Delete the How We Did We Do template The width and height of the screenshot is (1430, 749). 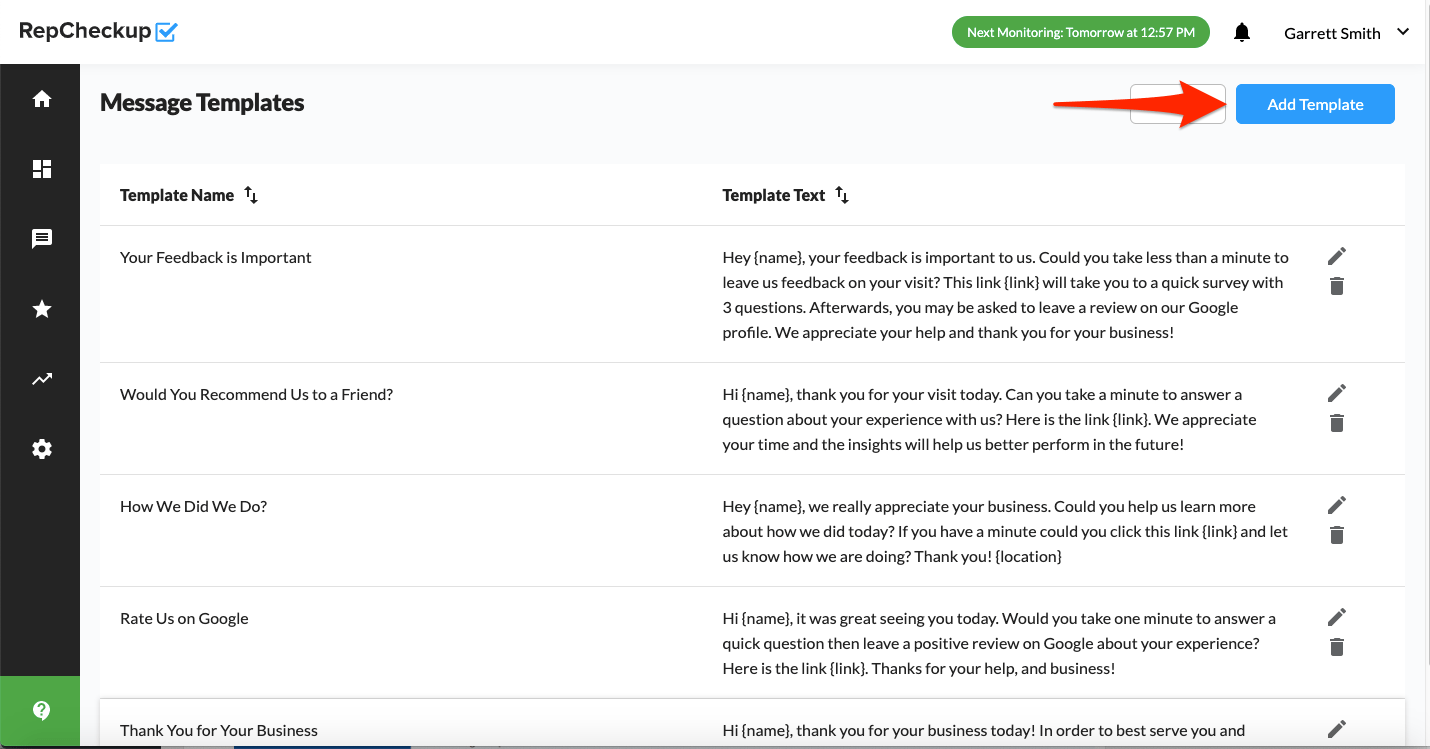tap(1337, 535)
